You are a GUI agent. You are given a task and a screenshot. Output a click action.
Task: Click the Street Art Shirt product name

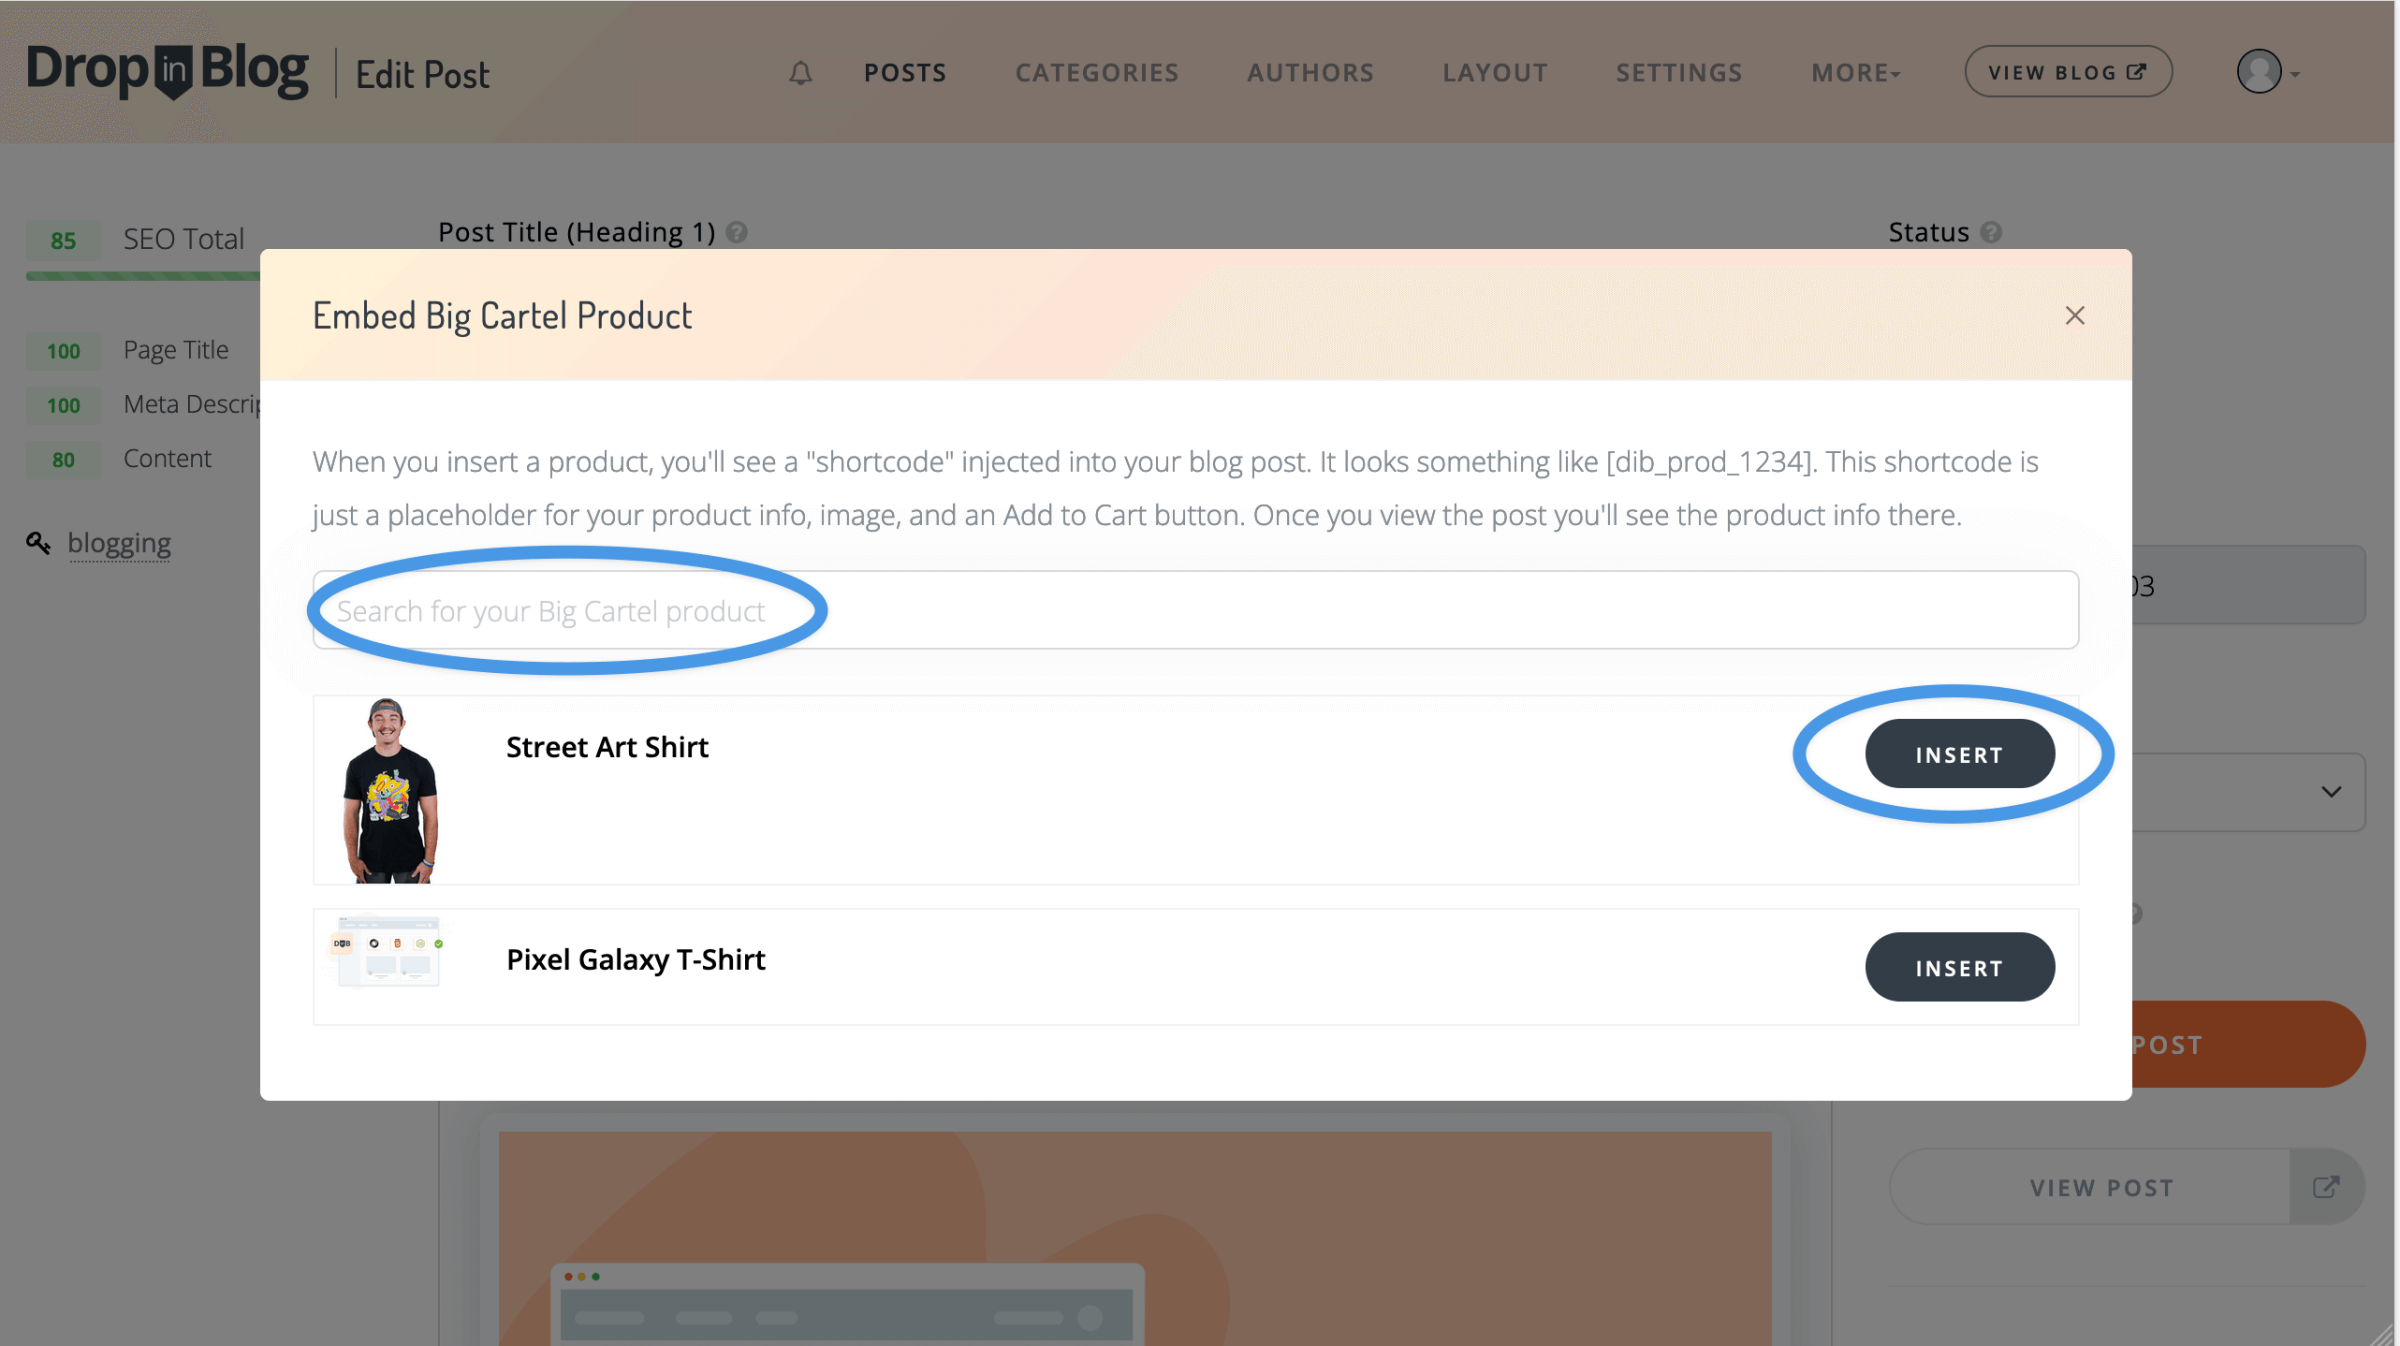tap(607, 747)
